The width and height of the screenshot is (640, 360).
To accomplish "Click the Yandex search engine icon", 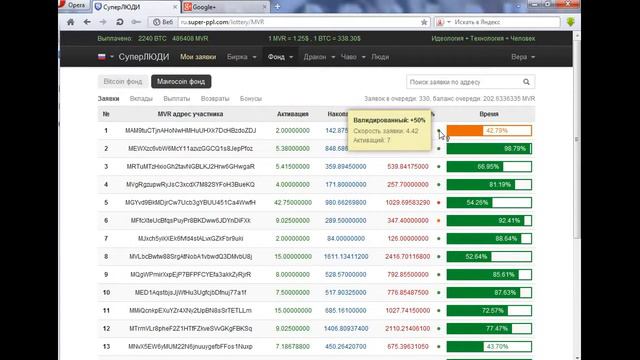I will (440, 22).
